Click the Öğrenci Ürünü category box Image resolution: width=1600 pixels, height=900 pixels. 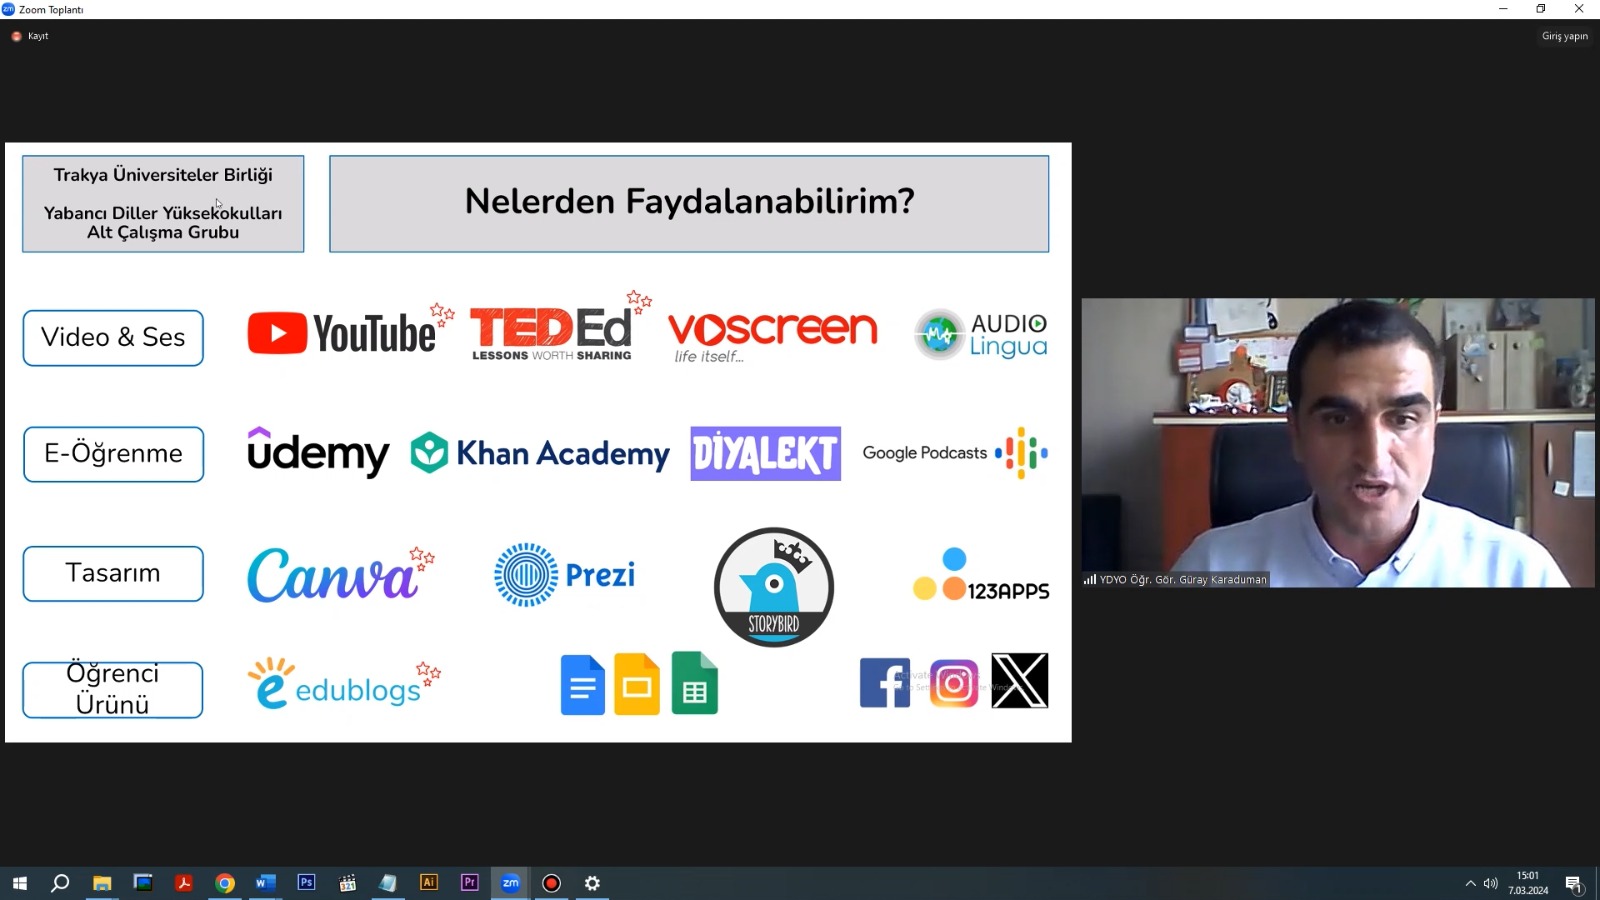pyautogui.click(x=113, y=690)
